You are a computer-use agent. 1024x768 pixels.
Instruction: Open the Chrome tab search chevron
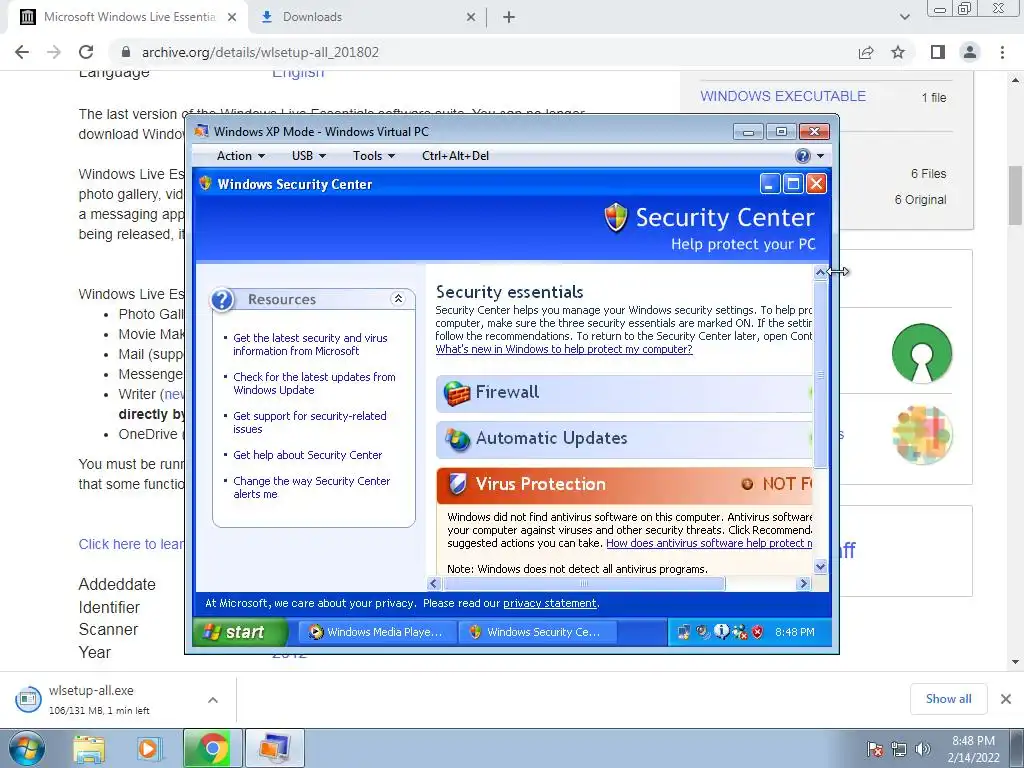pyautogui.click(x=904, y=18)
